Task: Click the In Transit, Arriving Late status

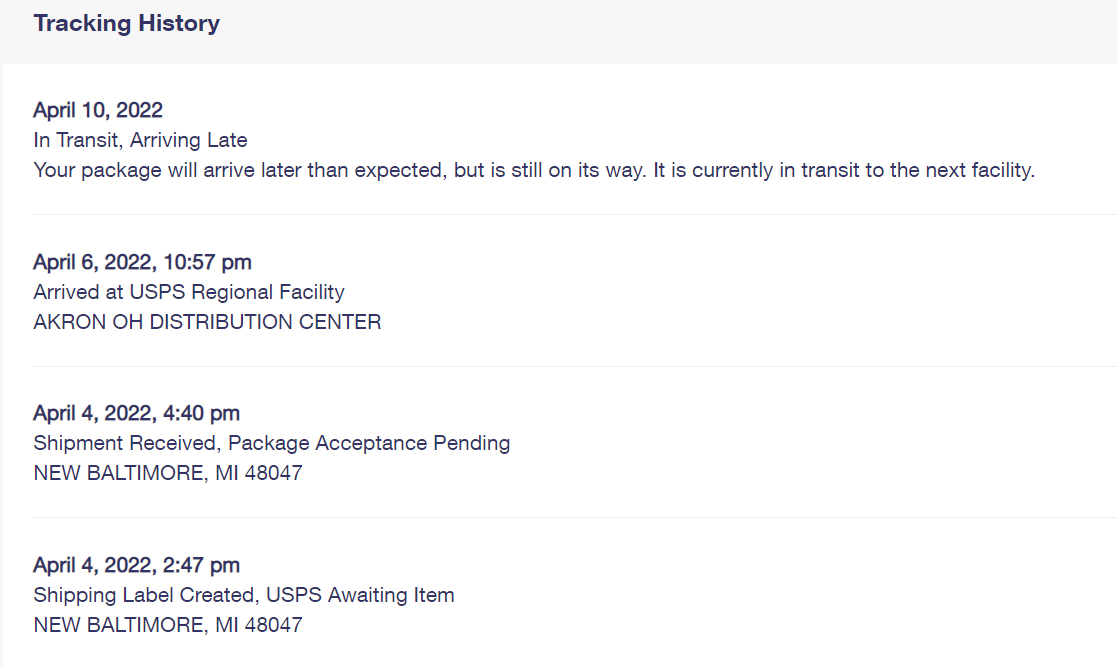Action: (x=140, y=140)
